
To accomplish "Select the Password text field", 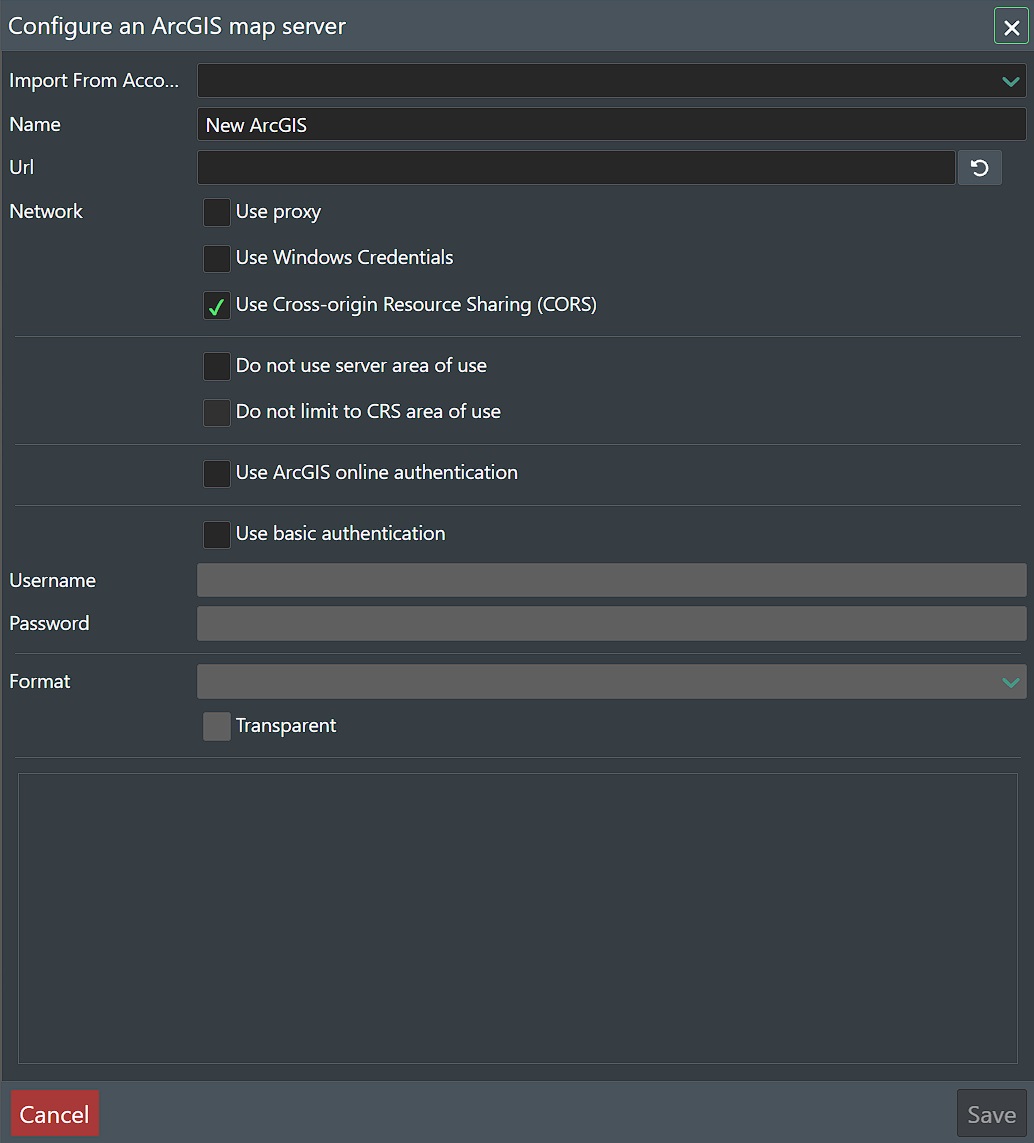I will (x=611, y=623).
